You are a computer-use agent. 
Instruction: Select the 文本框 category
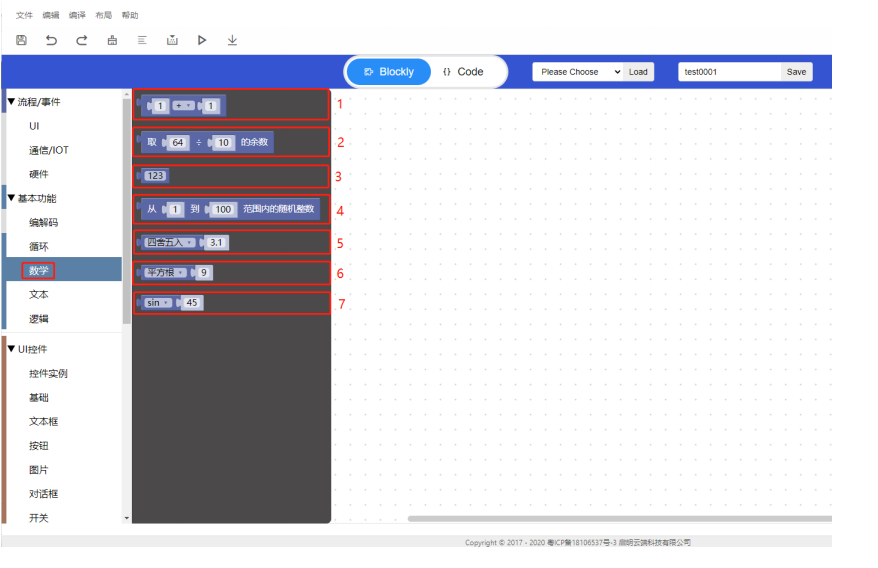click(x=43, y=422)
